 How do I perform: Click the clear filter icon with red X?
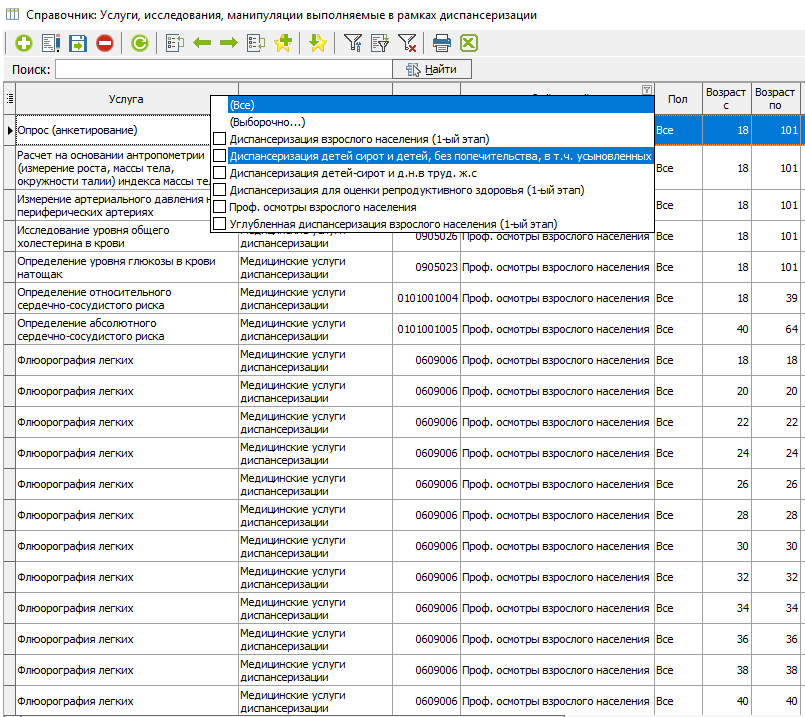(x=407, y=43)
